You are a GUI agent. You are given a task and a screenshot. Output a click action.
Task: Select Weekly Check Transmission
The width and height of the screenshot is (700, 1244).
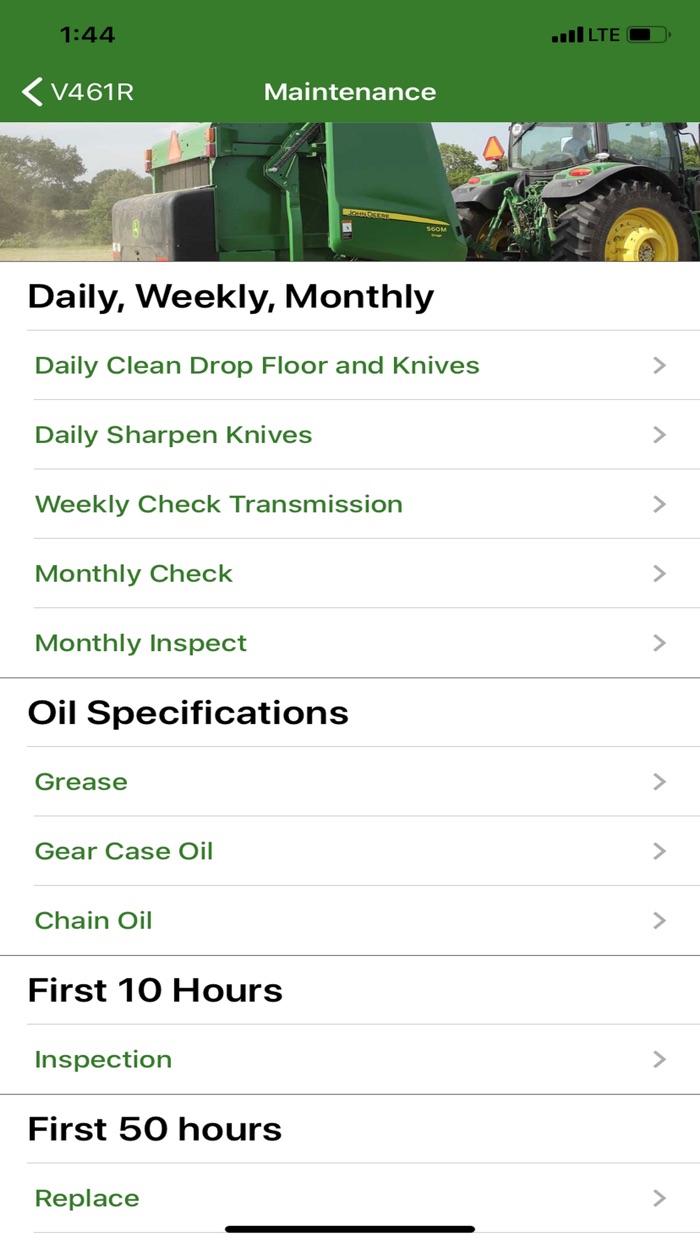tap(218, 504)
